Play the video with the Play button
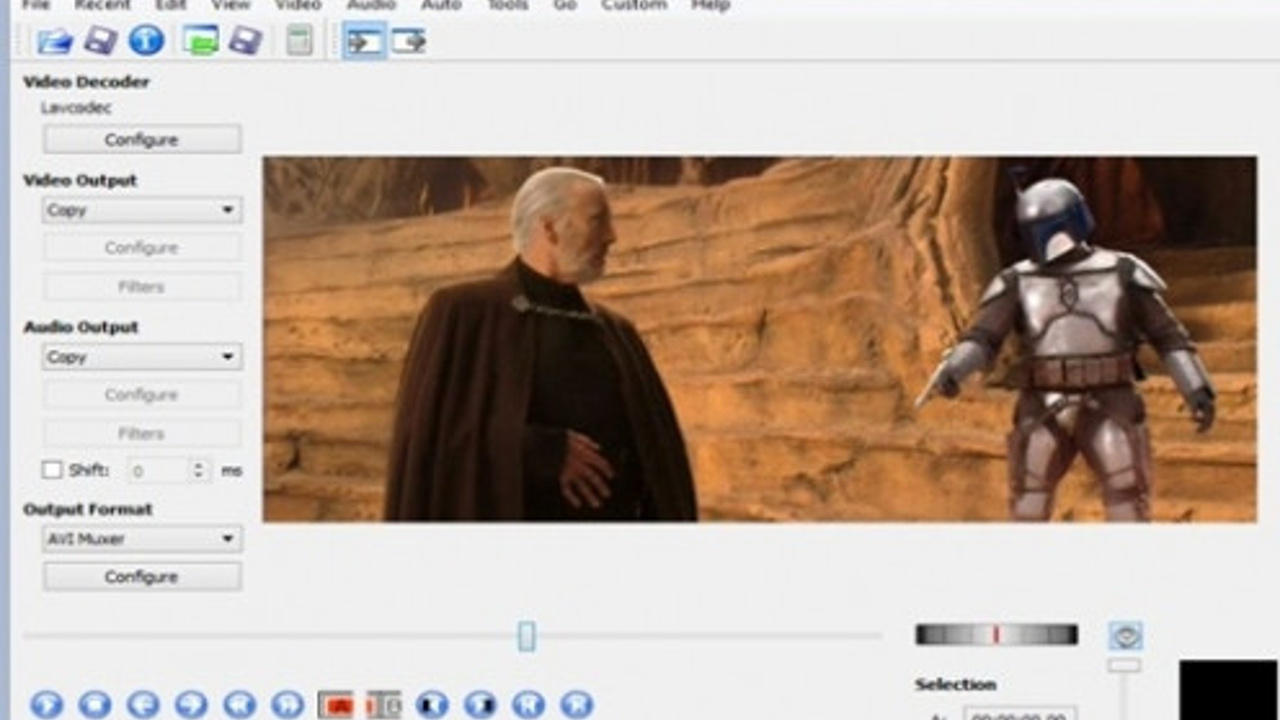This screenshot has height=720, width=1280. pos(46,704)
